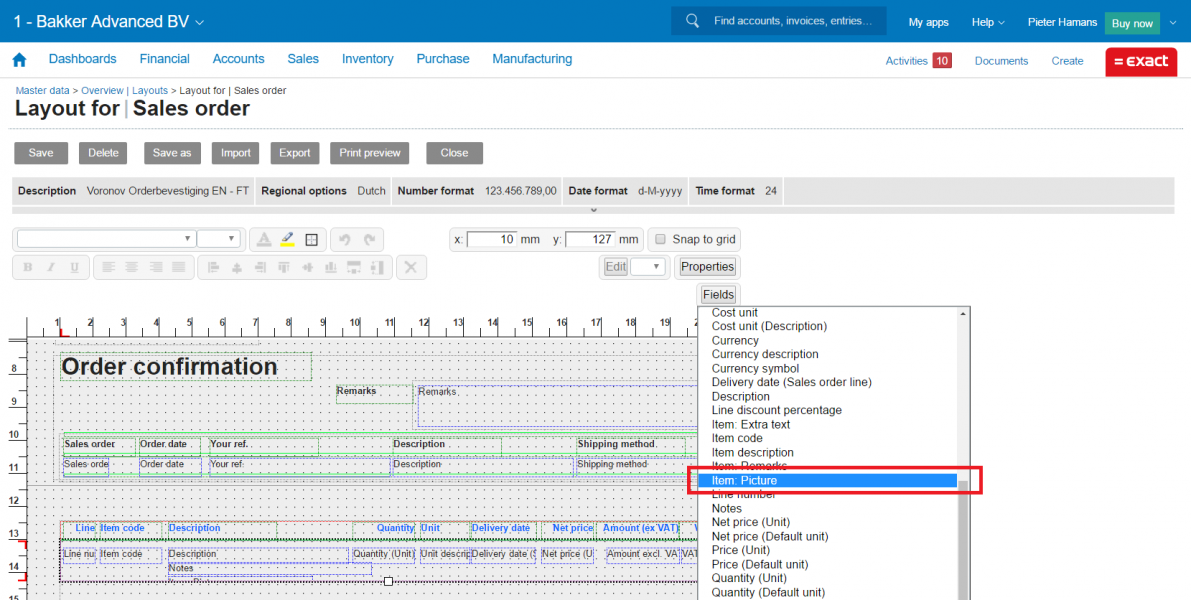Open the Manufacturing menu
1191x600 pixels.
pyautogui.click(x=532, y=59)
